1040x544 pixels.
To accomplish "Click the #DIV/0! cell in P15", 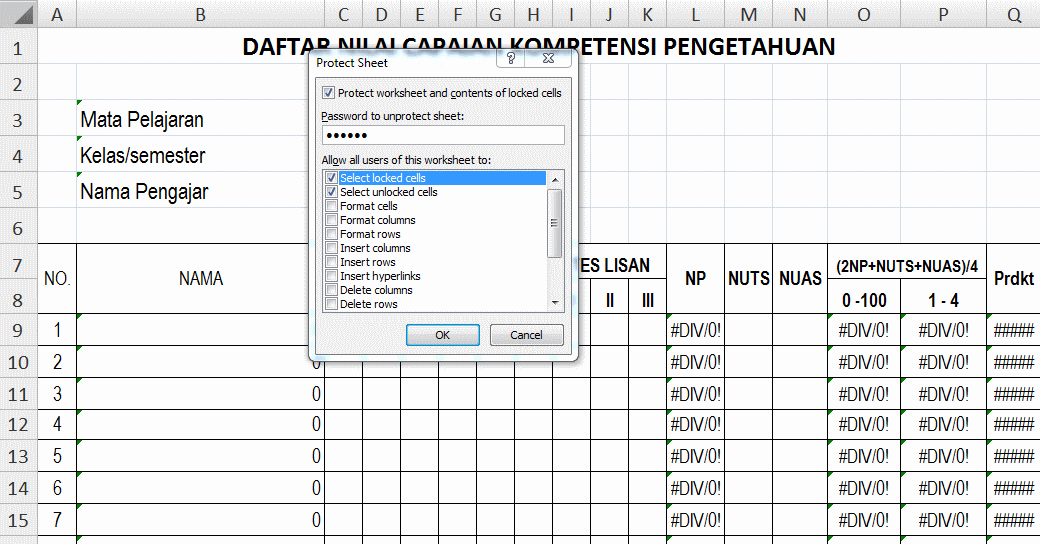I will pos(943,520).
